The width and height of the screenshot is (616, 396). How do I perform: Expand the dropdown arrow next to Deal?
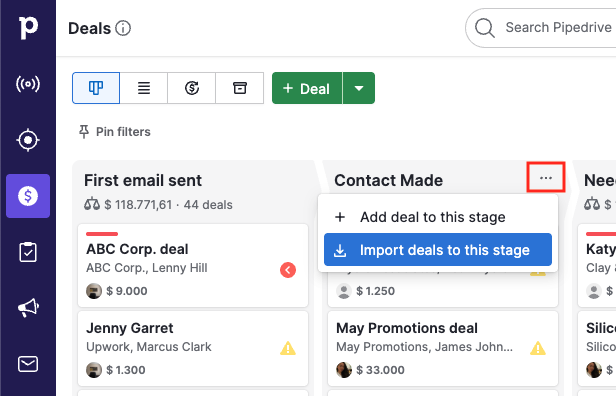point(359,88)
